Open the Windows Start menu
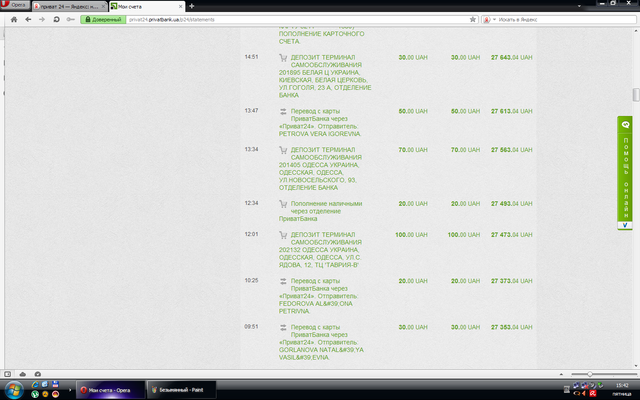The height and width of the screenshot is (400, 640). coord(14,390)
